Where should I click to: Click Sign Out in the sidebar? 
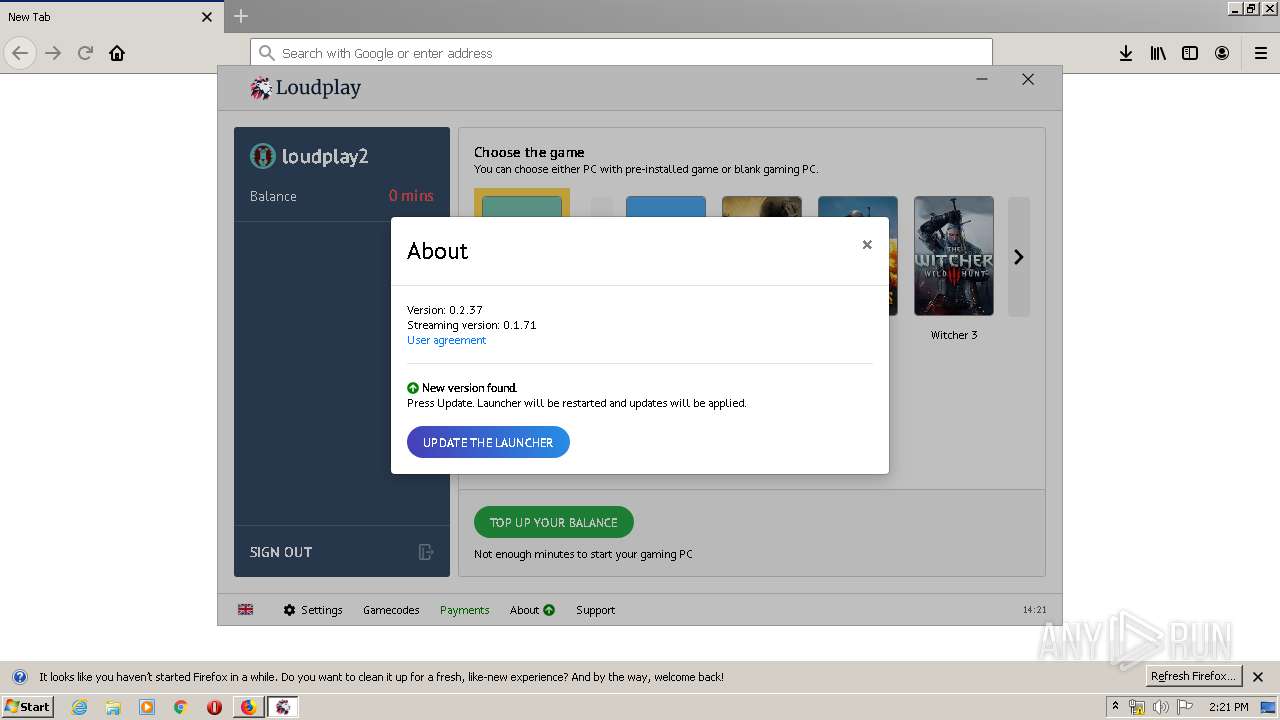pyautogui.click(x=281, y=552)
